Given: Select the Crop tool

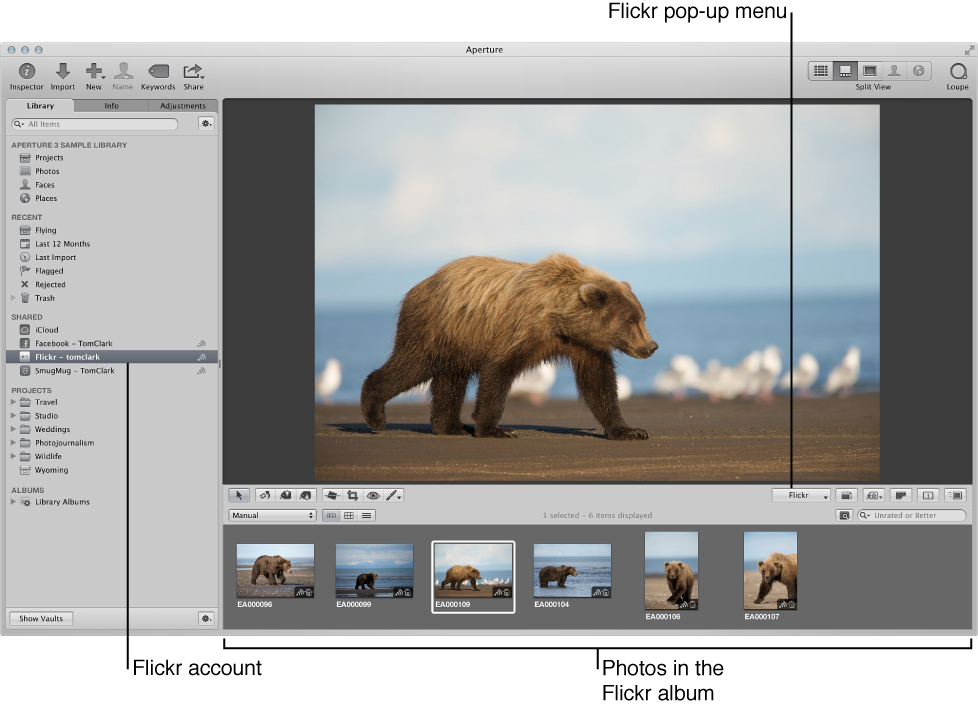Looking at the screenshot, I should (x=352, y=495).
